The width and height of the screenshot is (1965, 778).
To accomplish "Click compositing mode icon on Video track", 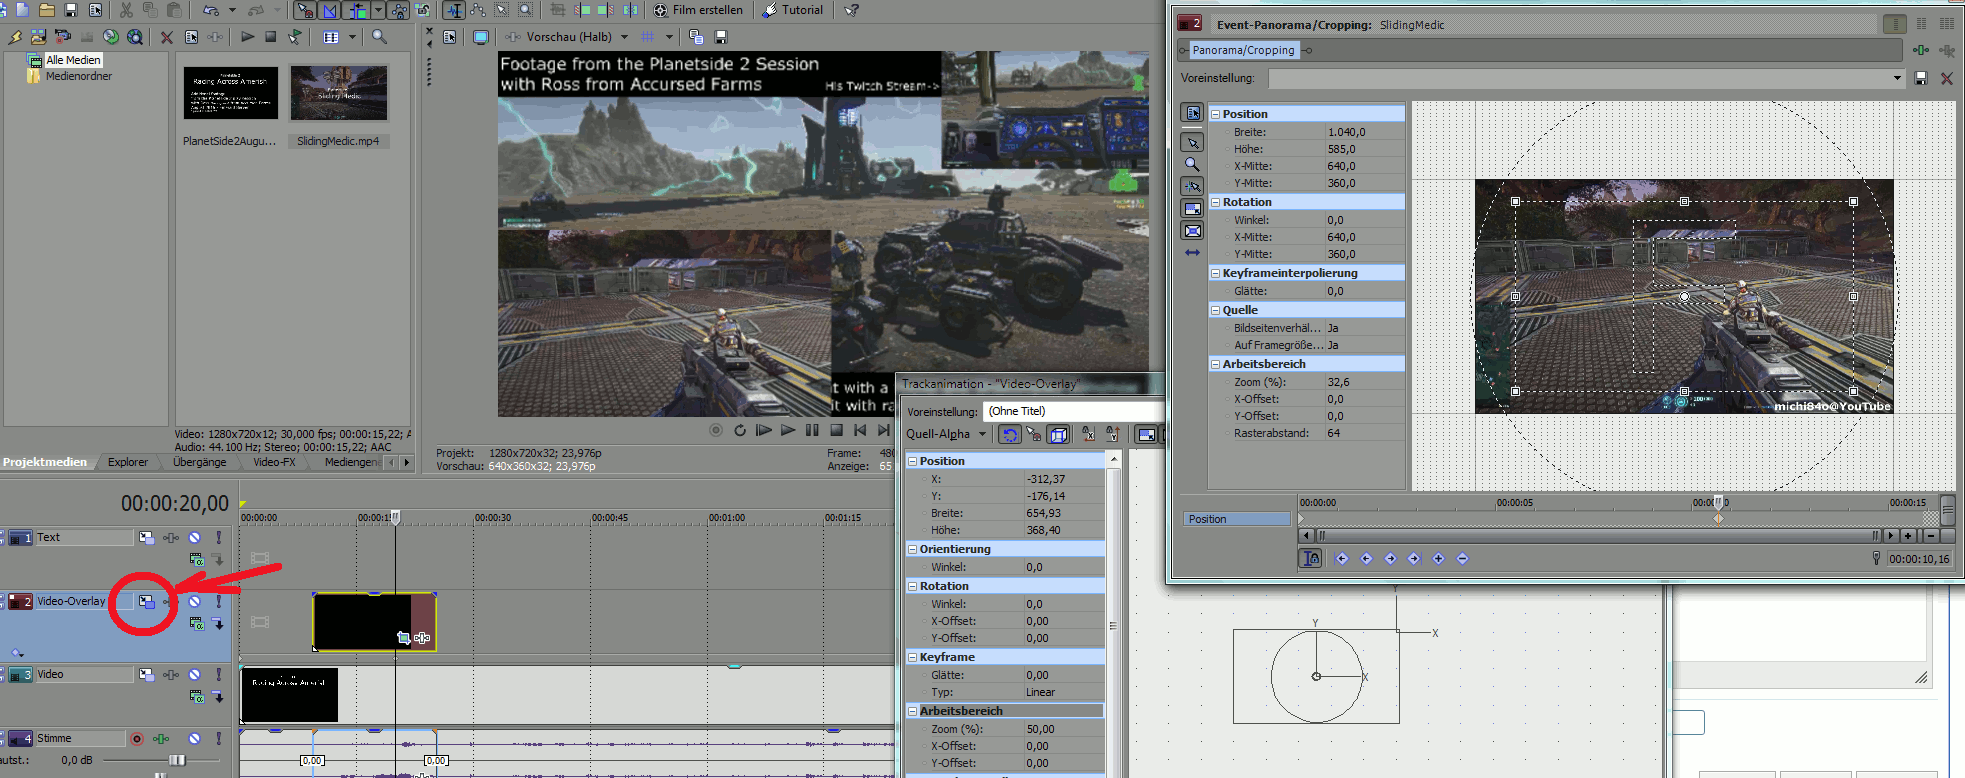I will tap(196, 696).
